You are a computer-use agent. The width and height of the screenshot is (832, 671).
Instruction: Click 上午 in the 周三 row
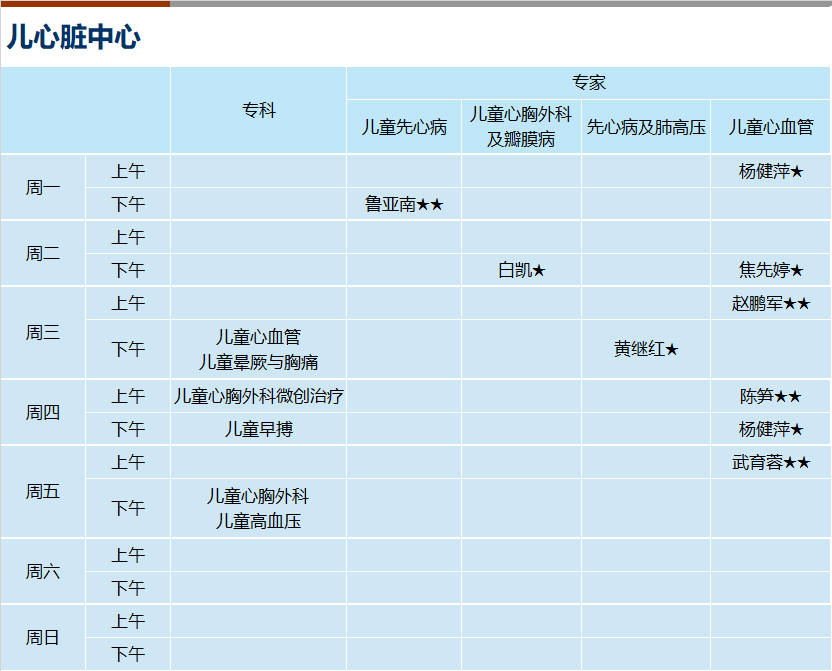click(128, 303)
